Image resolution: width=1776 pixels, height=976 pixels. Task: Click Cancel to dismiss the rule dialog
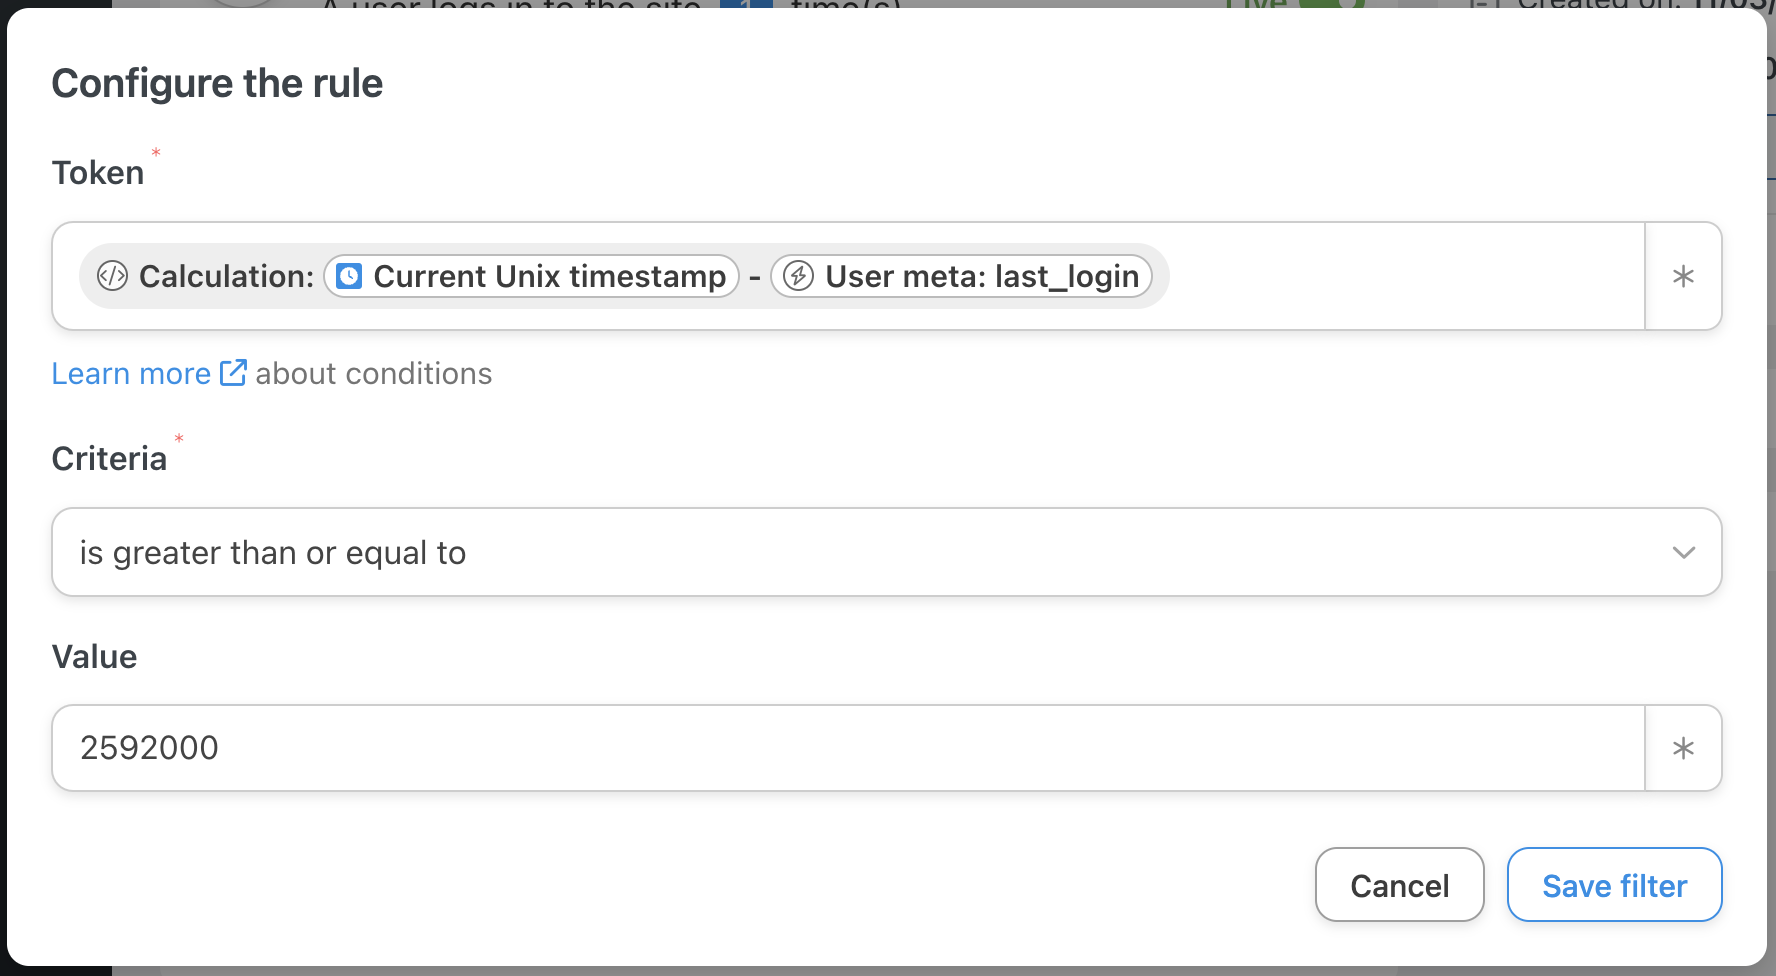tap(1399, 885)
